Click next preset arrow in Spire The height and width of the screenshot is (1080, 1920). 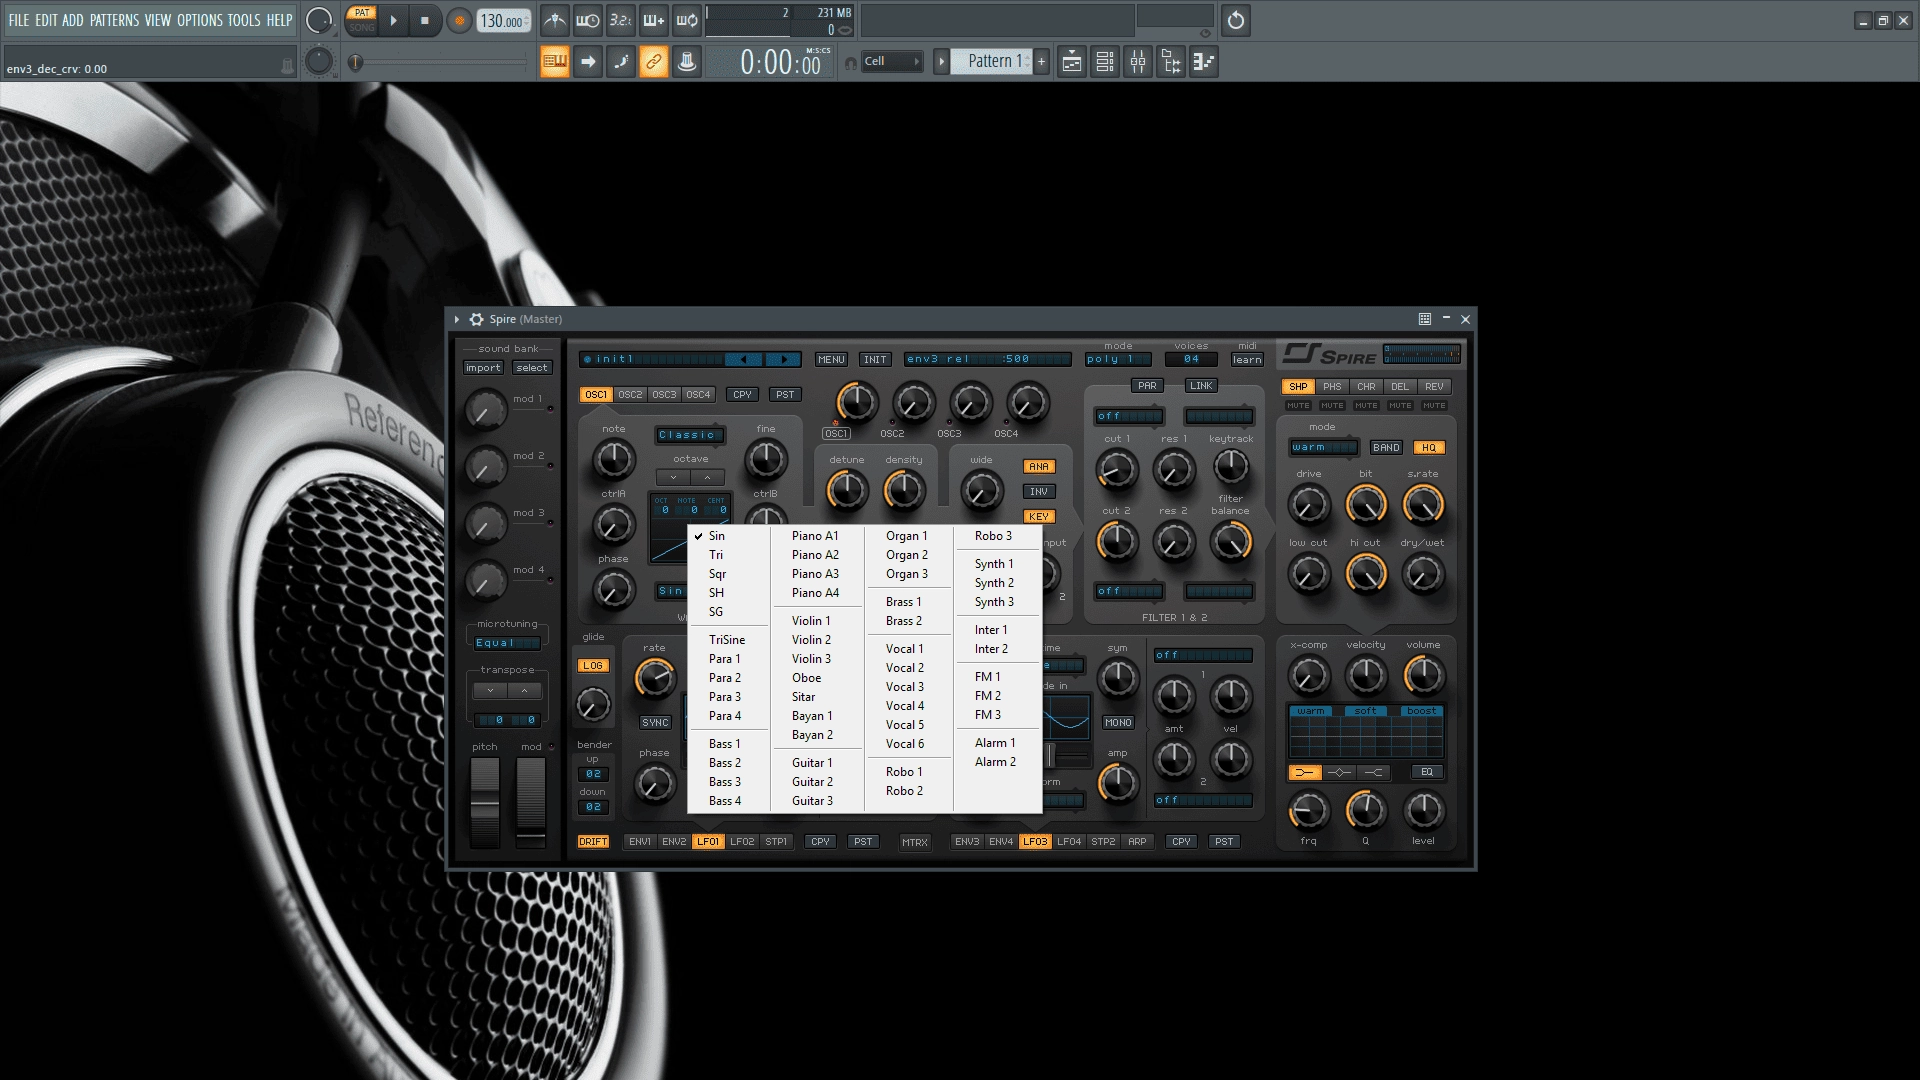tap(784, 359)
